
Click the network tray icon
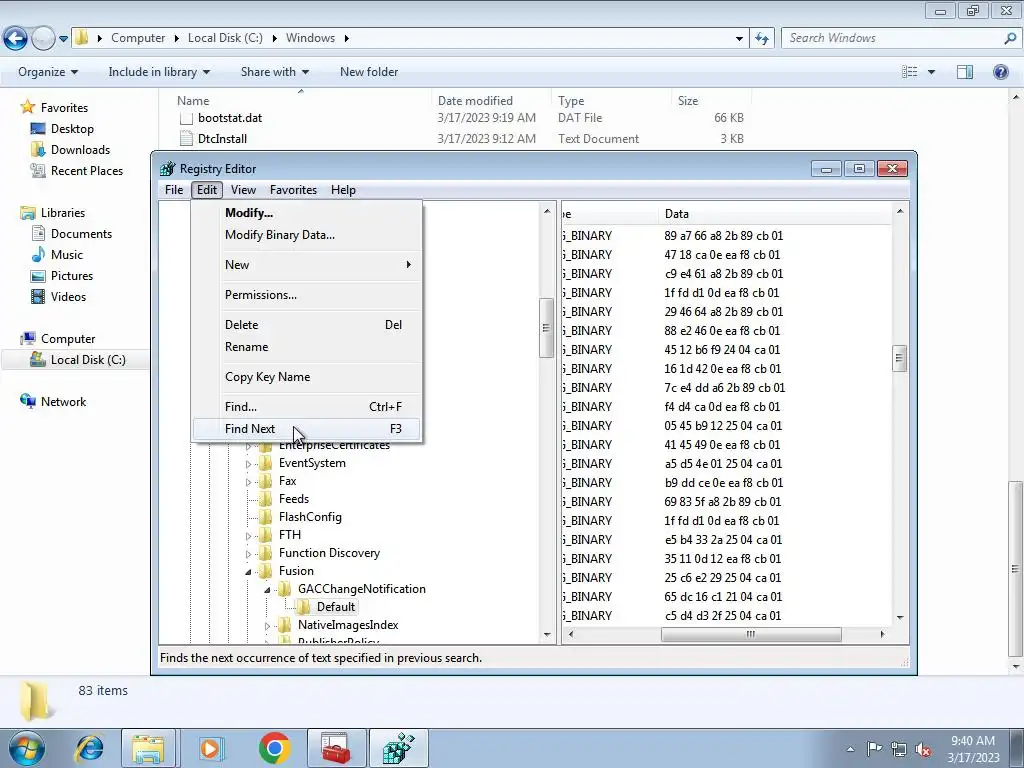pyautogui.click(x=899, y=750)
